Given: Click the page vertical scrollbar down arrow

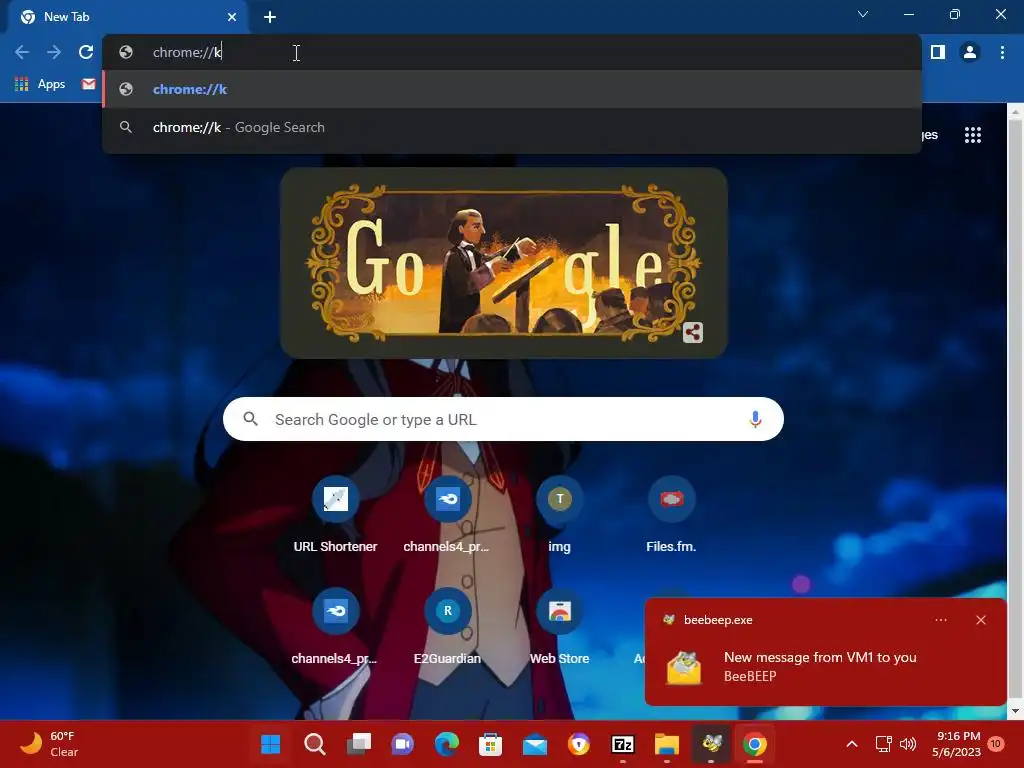Looking at the screenshot, I should point(1016,712).
